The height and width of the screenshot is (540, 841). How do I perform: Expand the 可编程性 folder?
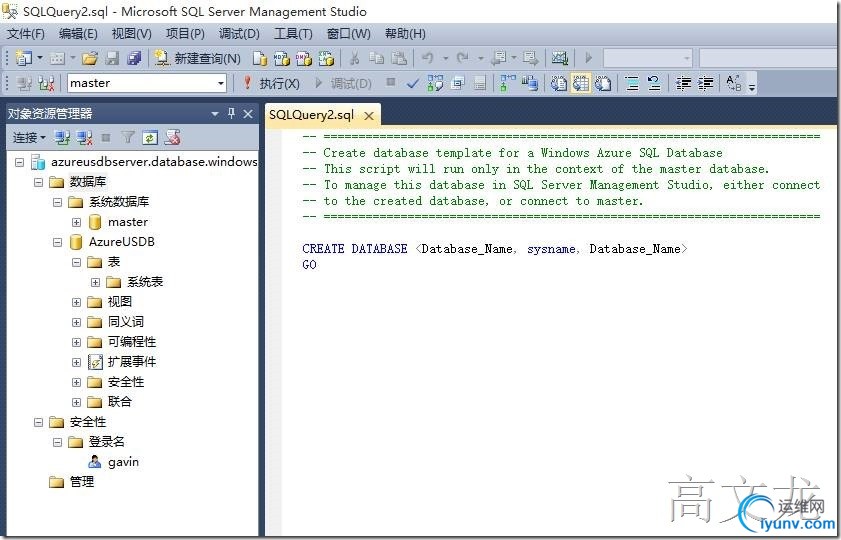(x=77, y=342)
